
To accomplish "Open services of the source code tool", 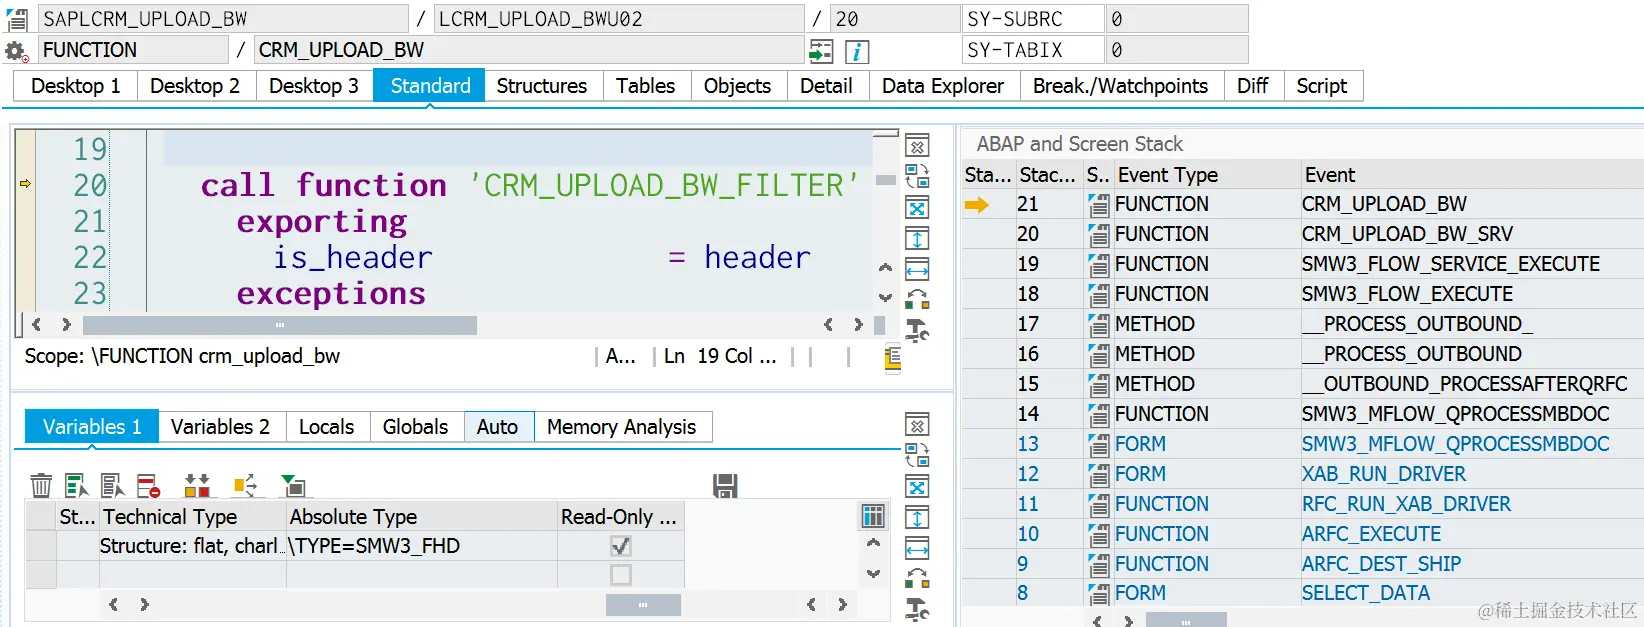I will tap(917, 329).
